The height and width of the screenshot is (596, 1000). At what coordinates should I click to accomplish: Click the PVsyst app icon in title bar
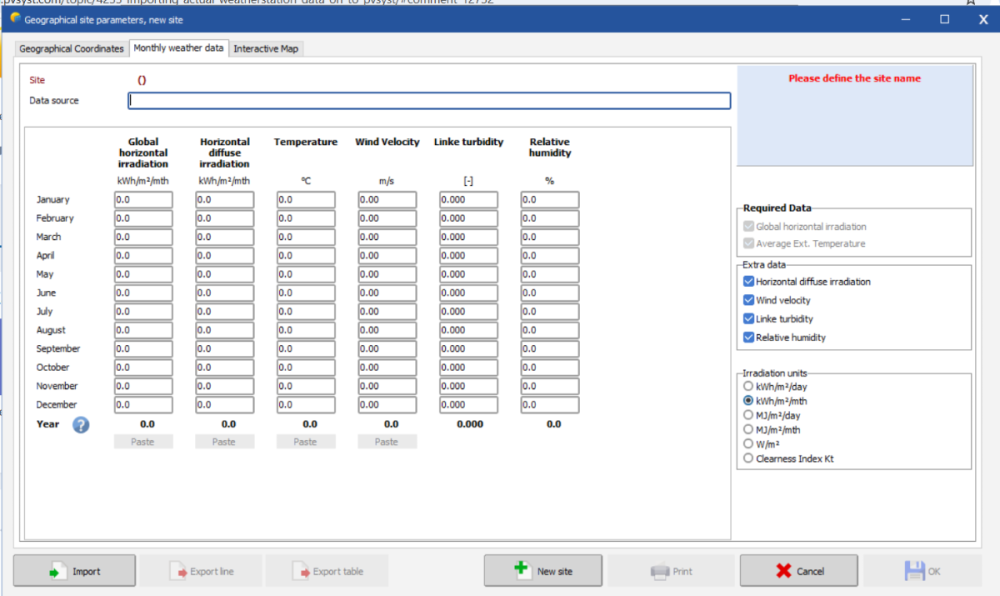[16, 18]
